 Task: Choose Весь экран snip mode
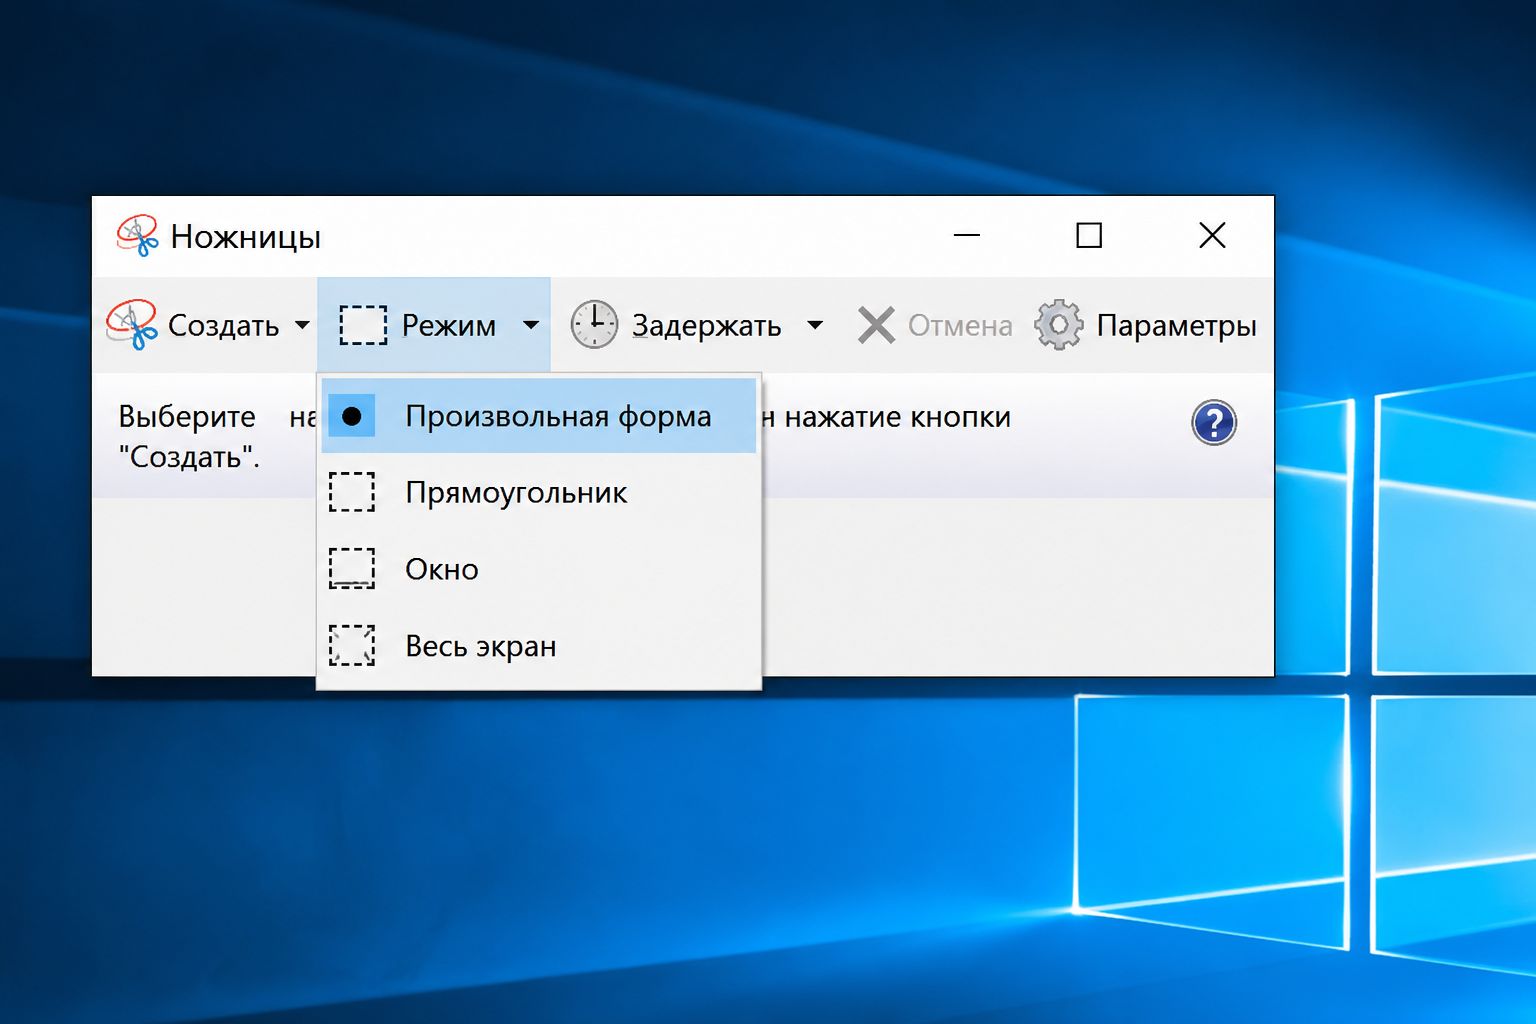pos(539,645)
